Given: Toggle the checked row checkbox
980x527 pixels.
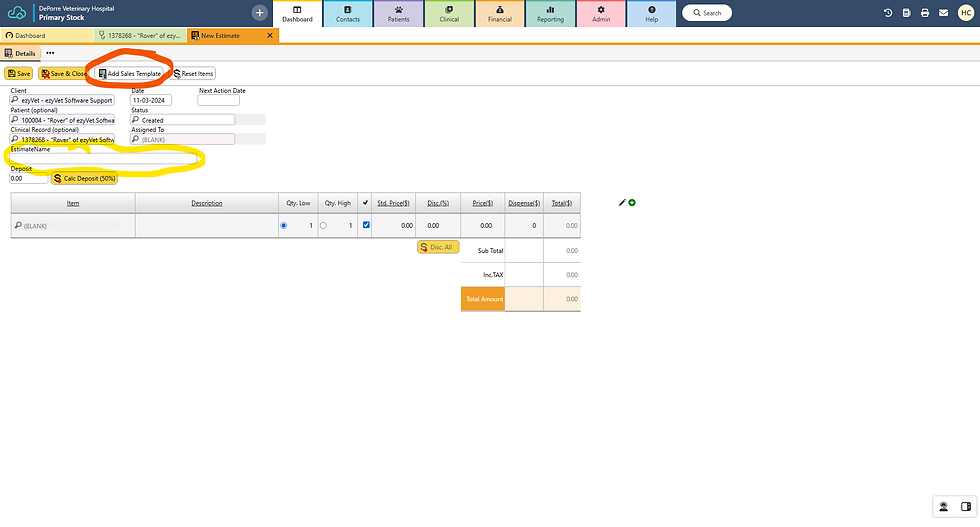Looking at the screenshot, I should pos(366,225).
